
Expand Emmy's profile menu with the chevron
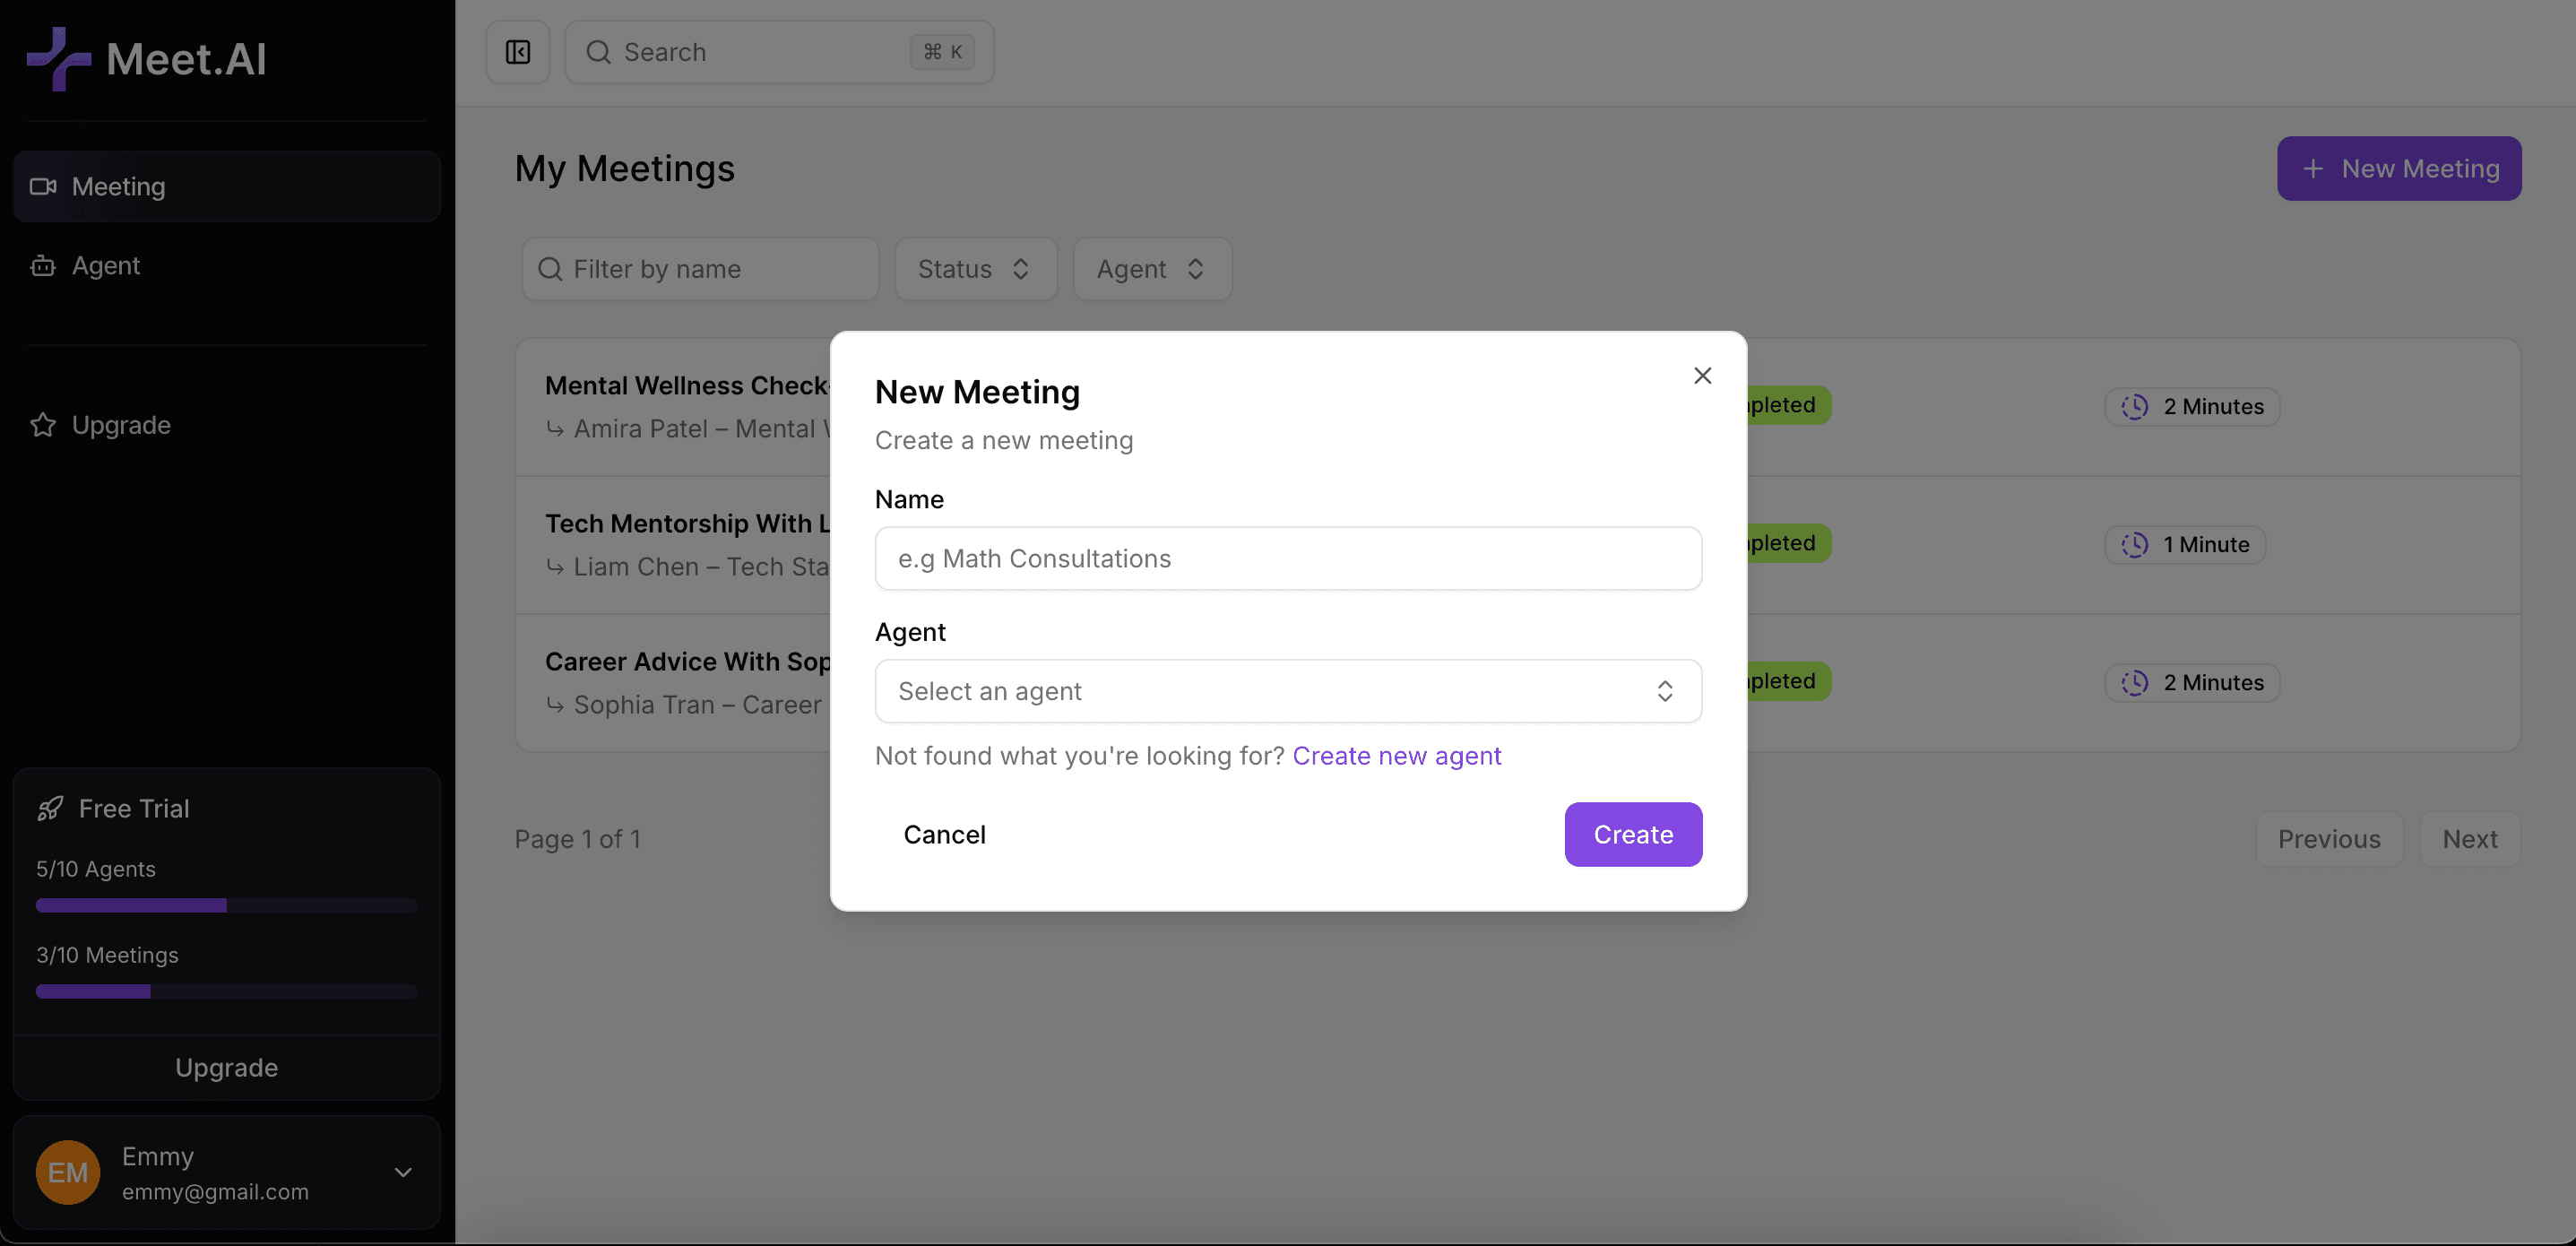tap(403, 1172)
